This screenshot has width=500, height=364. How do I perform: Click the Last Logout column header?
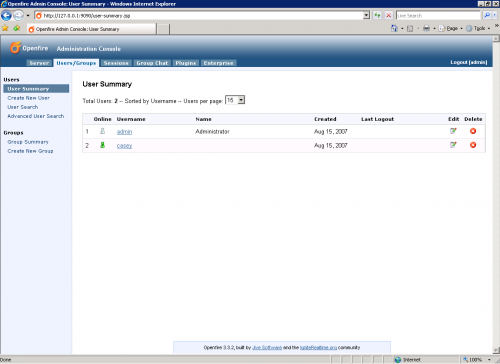click(377, 119)
